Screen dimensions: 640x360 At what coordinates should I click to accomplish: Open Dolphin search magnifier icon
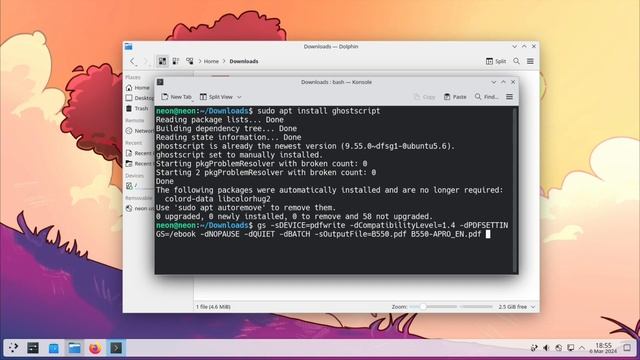pyautogui.click(x=516, y=61)
